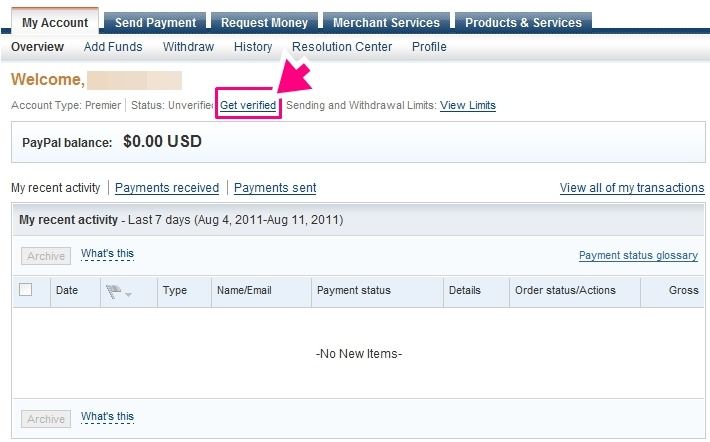Image resolution: width=710 pixels, height=442 pixels.
Task: Open View all of my transactions
Action: (632, 187)
